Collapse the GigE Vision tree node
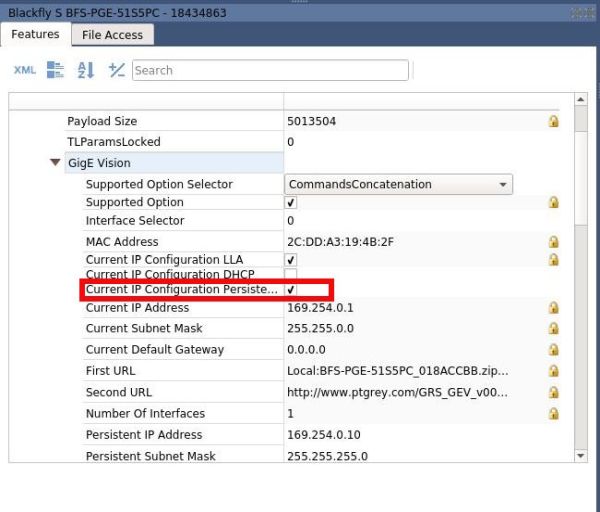The height and width of the screenshot is (512, 600). (x=55, y=162)
